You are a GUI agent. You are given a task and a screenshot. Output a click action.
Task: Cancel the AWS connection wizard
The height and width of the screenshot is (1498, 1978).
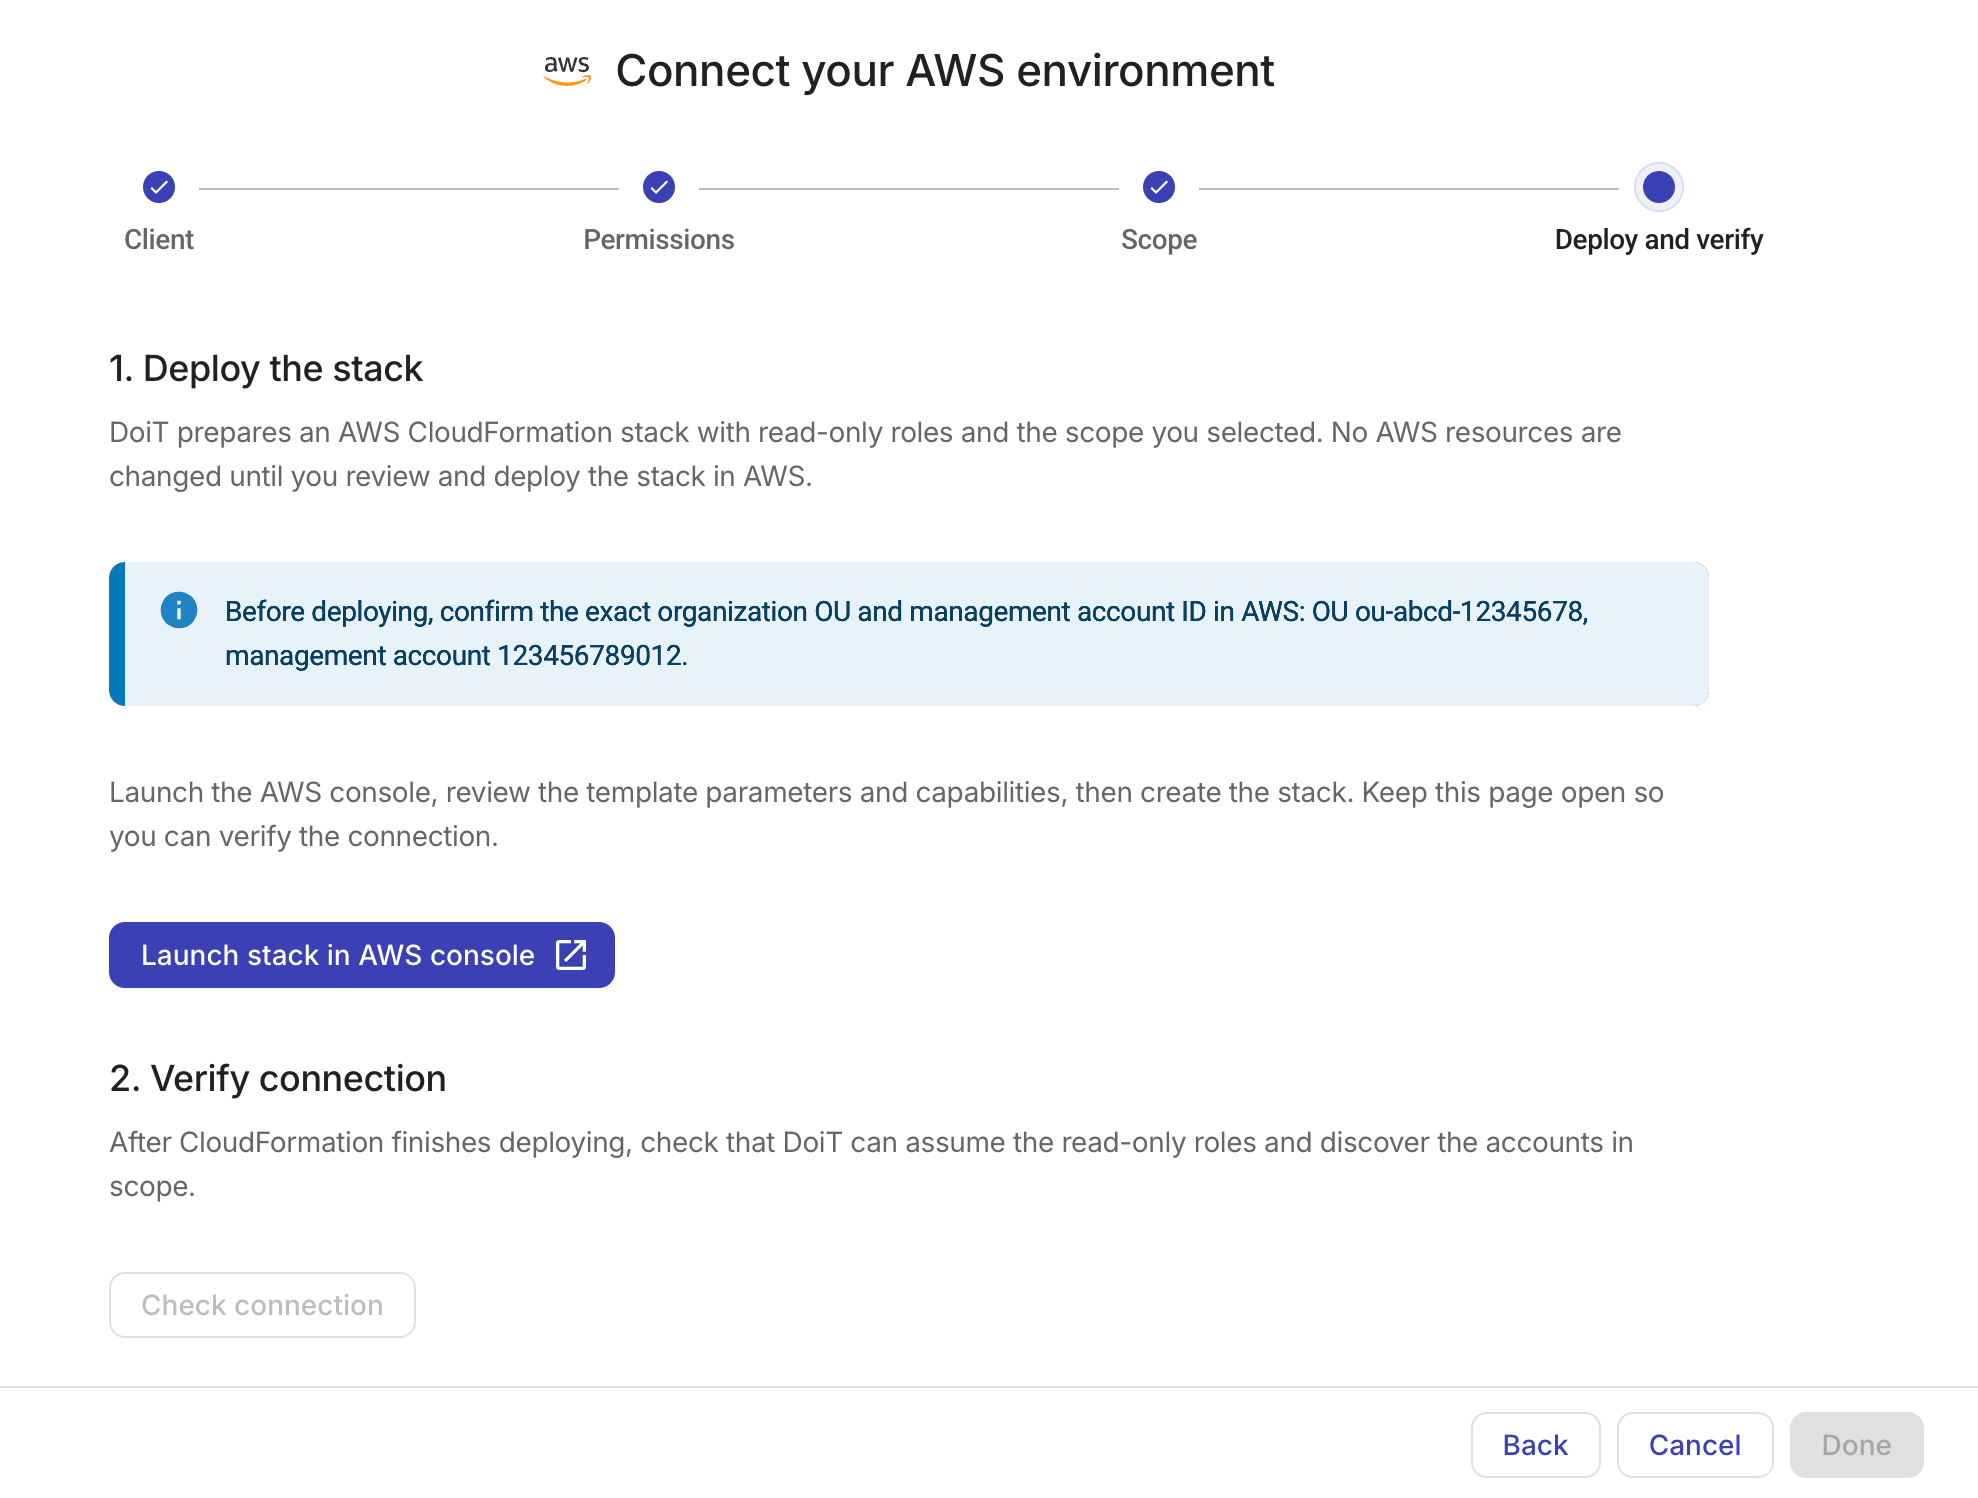click(1695, 1445)
